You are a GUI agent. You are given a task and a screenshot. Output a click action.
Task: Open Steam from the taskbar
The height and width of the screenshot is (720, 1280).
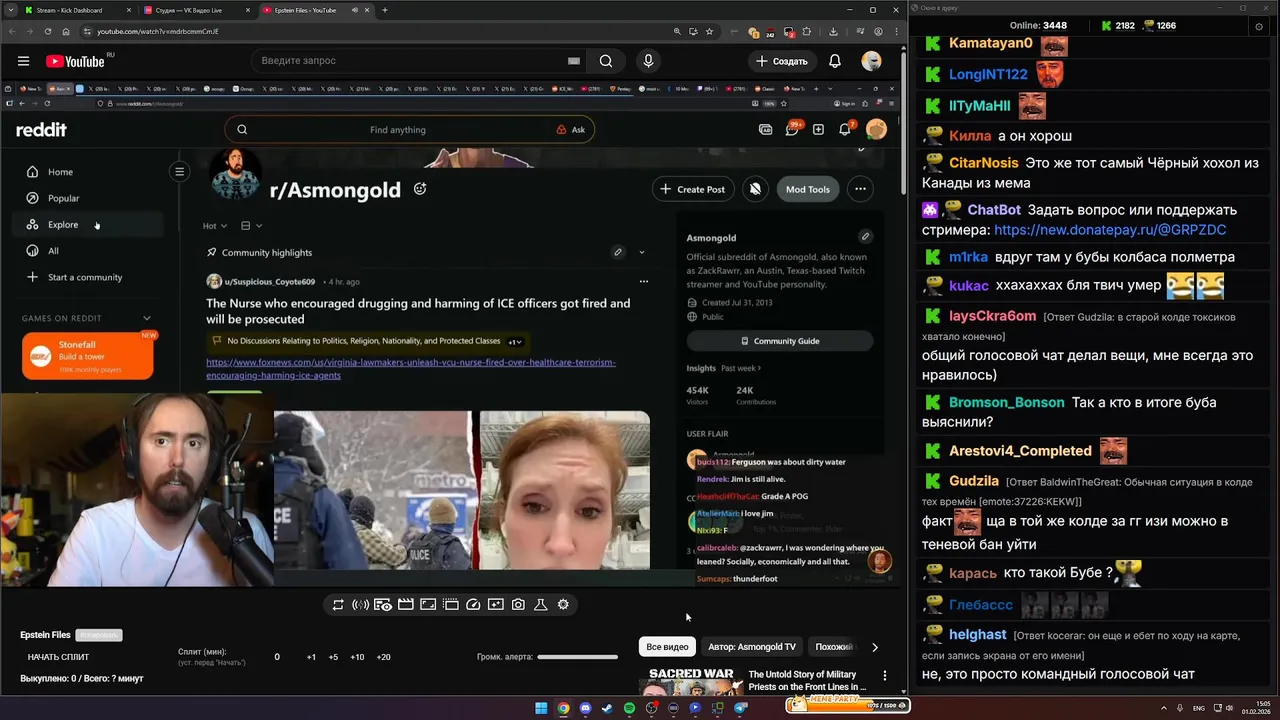(x=607, y=708)
